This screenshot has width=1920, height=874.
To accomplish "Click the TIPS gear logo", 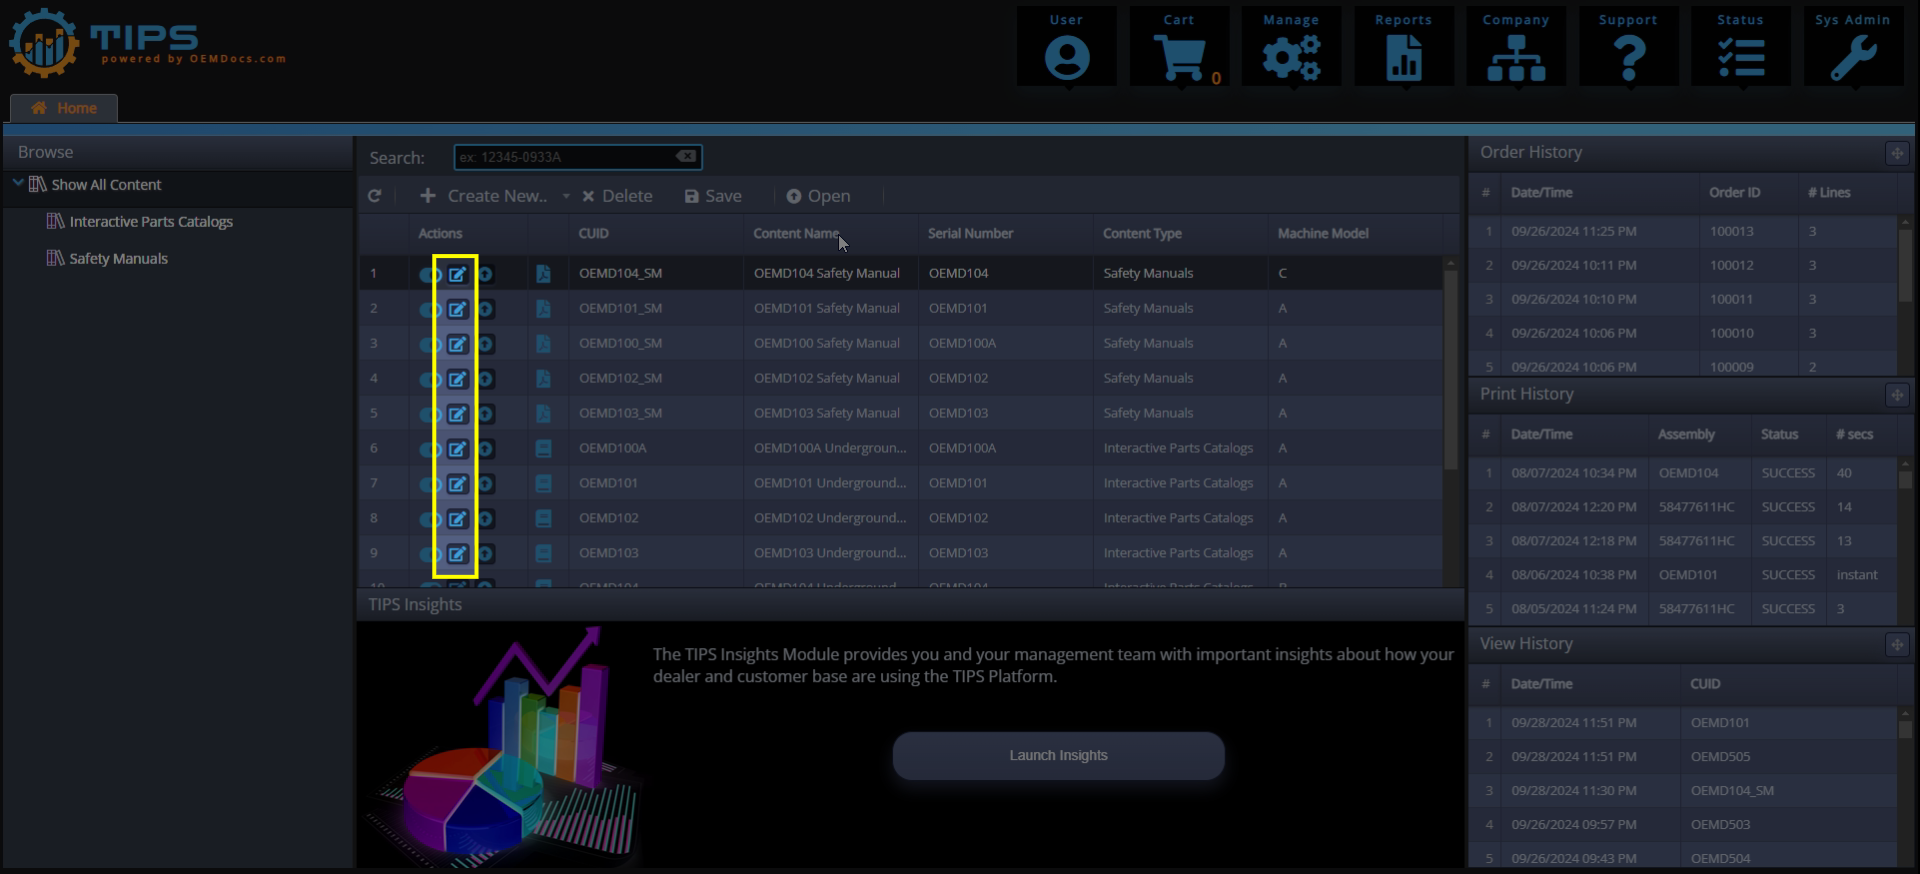I will (44, 43).
